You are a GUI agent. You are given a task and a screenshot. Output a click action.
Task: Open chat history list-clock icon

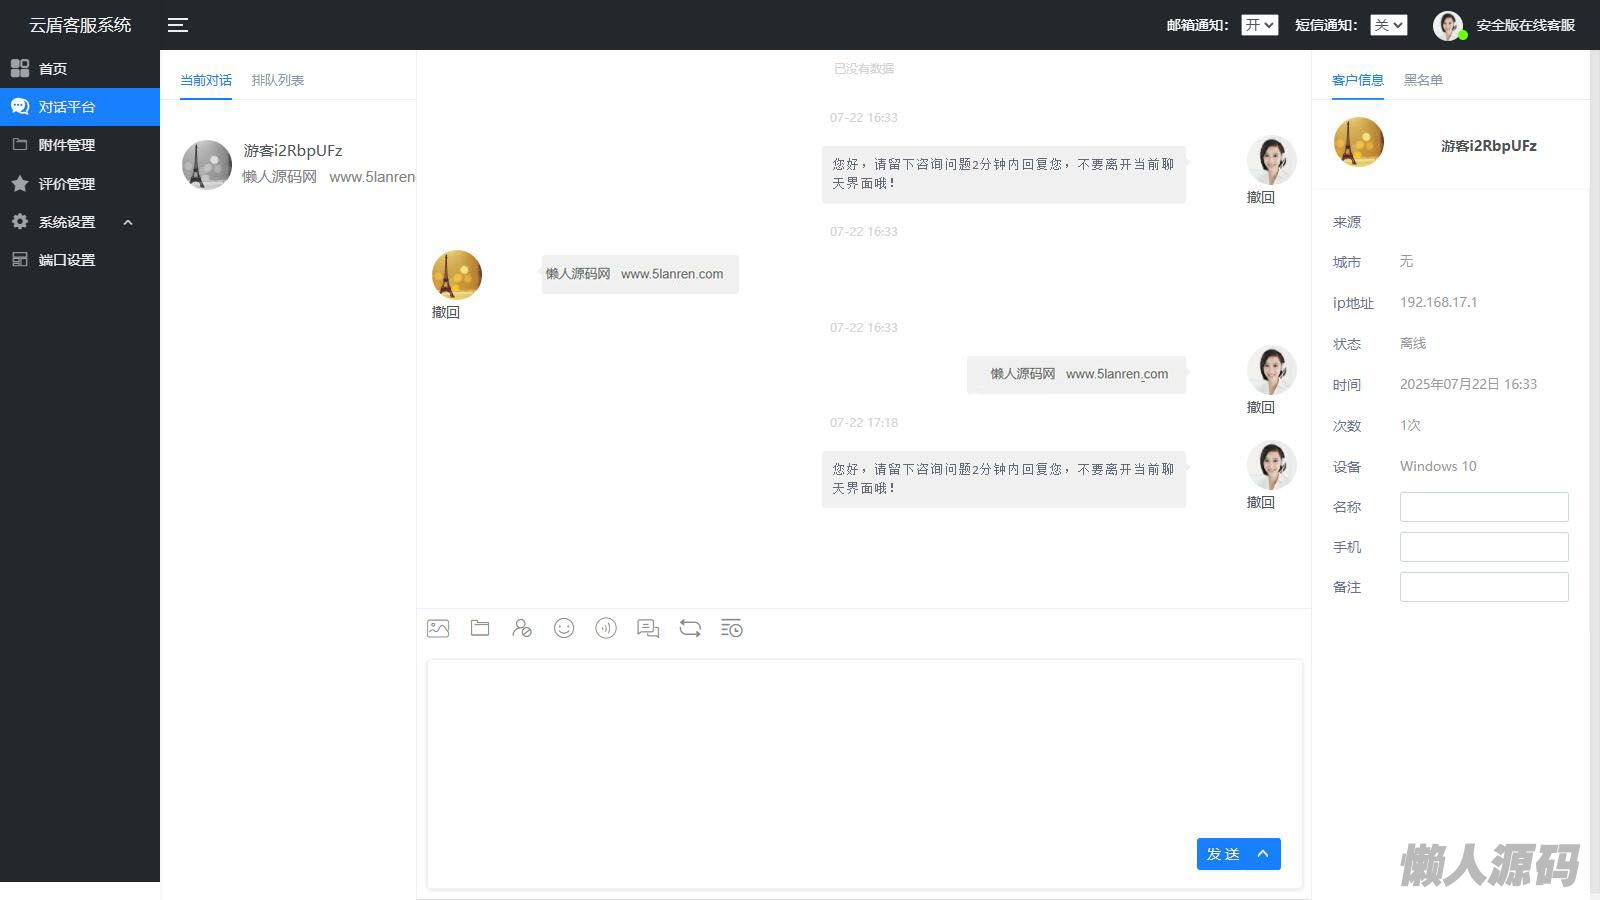732,628
